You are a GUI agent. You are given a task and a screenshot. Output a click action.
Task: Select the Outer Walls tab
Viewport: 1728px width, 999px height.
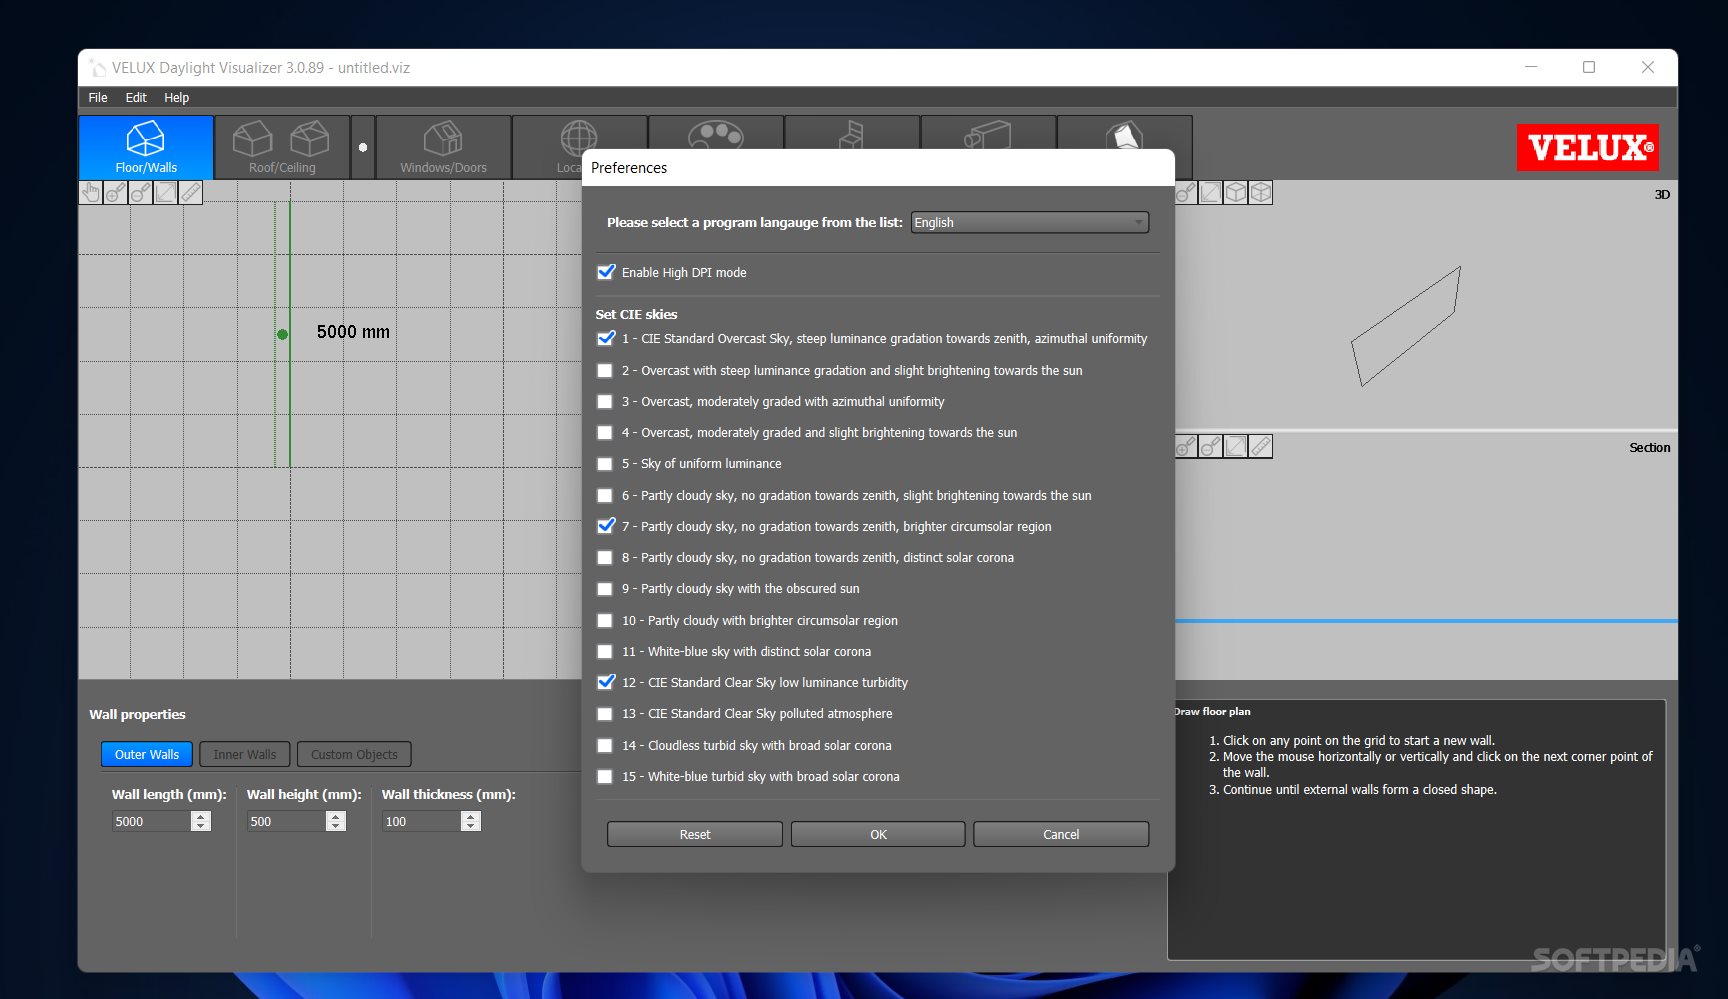[x=147, y=754]
